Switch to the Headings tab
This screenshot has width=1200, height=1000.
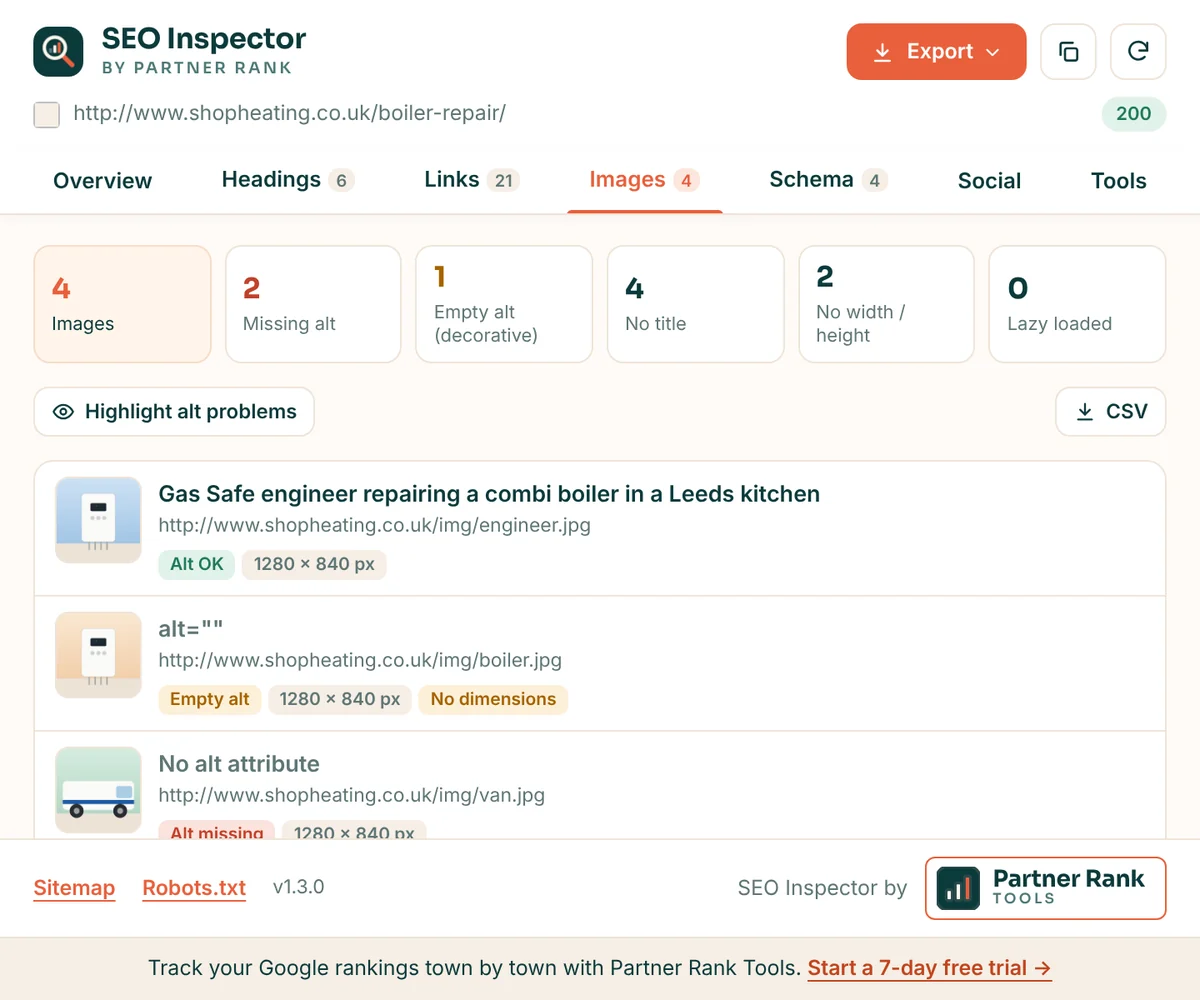pyautogui.click(x=288, y=180)
